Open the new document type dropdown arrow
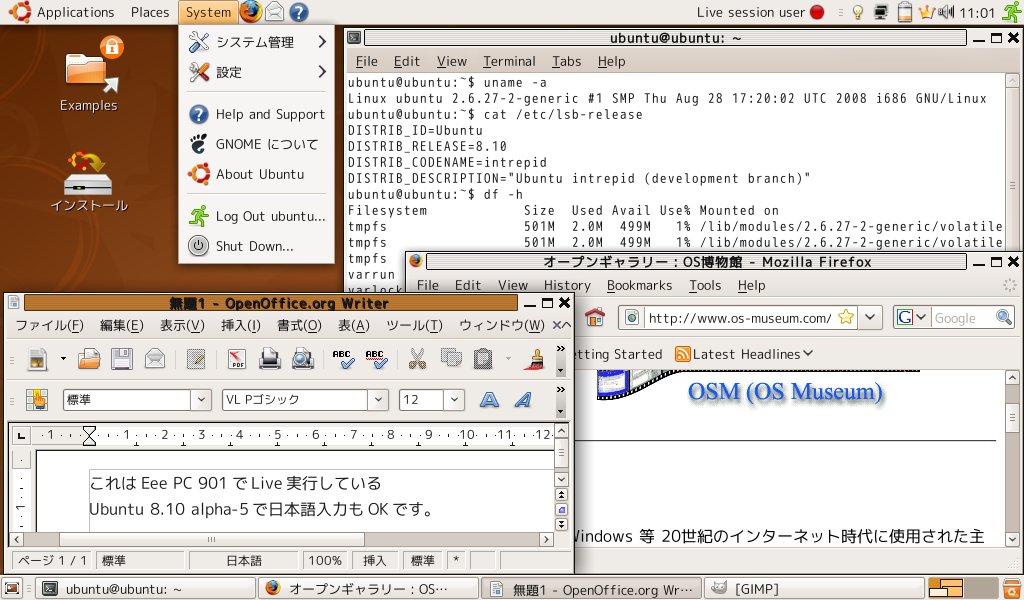This screenshot has height=600, width=1024. [63, 358]
